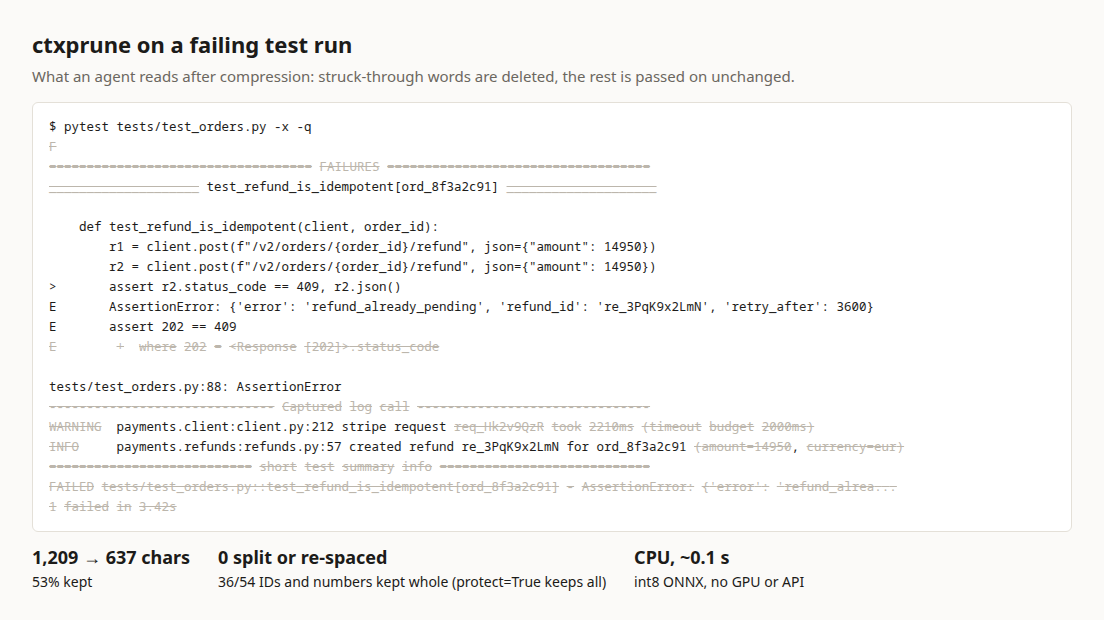This screenshot has width=1104, height=620.
Task: Click the subtitle beginning "What an agent reads after compression"
Action: click(x=413, y=77)
